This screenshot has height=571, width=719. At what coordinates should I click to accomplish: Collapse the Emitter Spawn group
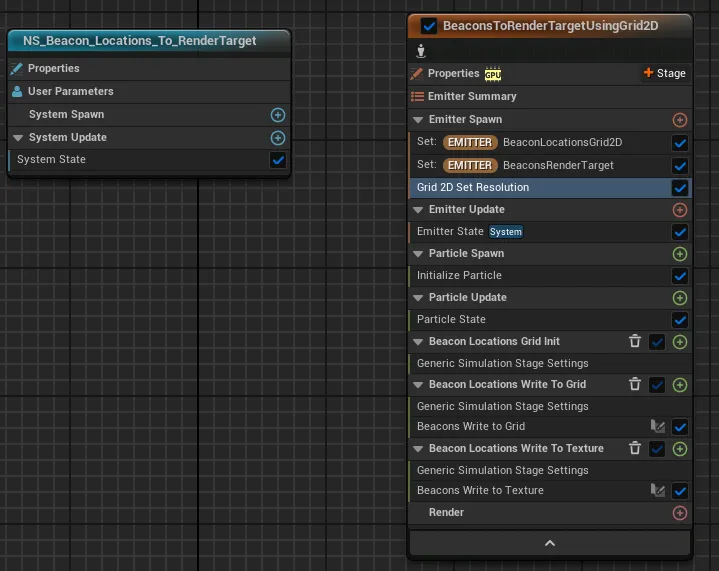418,120
